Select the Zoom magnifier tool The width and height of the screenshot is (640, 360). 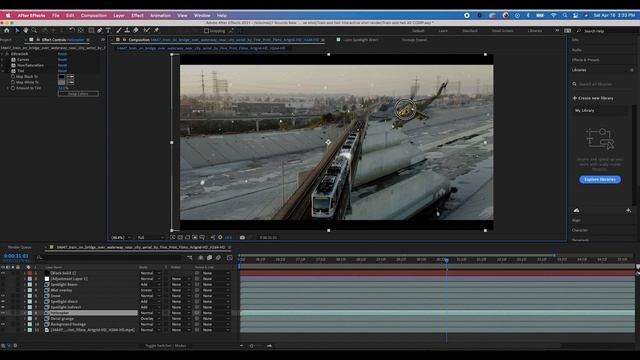34,30
